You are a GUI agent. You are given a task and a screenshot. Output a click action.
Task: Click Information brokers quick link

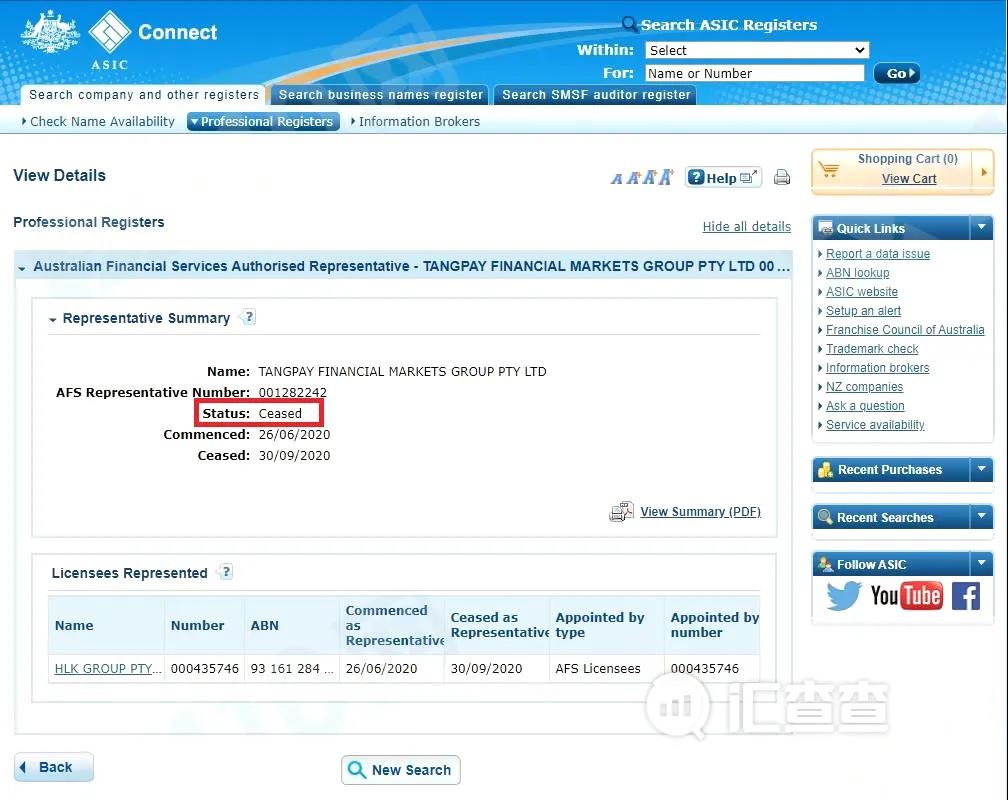click(878, 368)
